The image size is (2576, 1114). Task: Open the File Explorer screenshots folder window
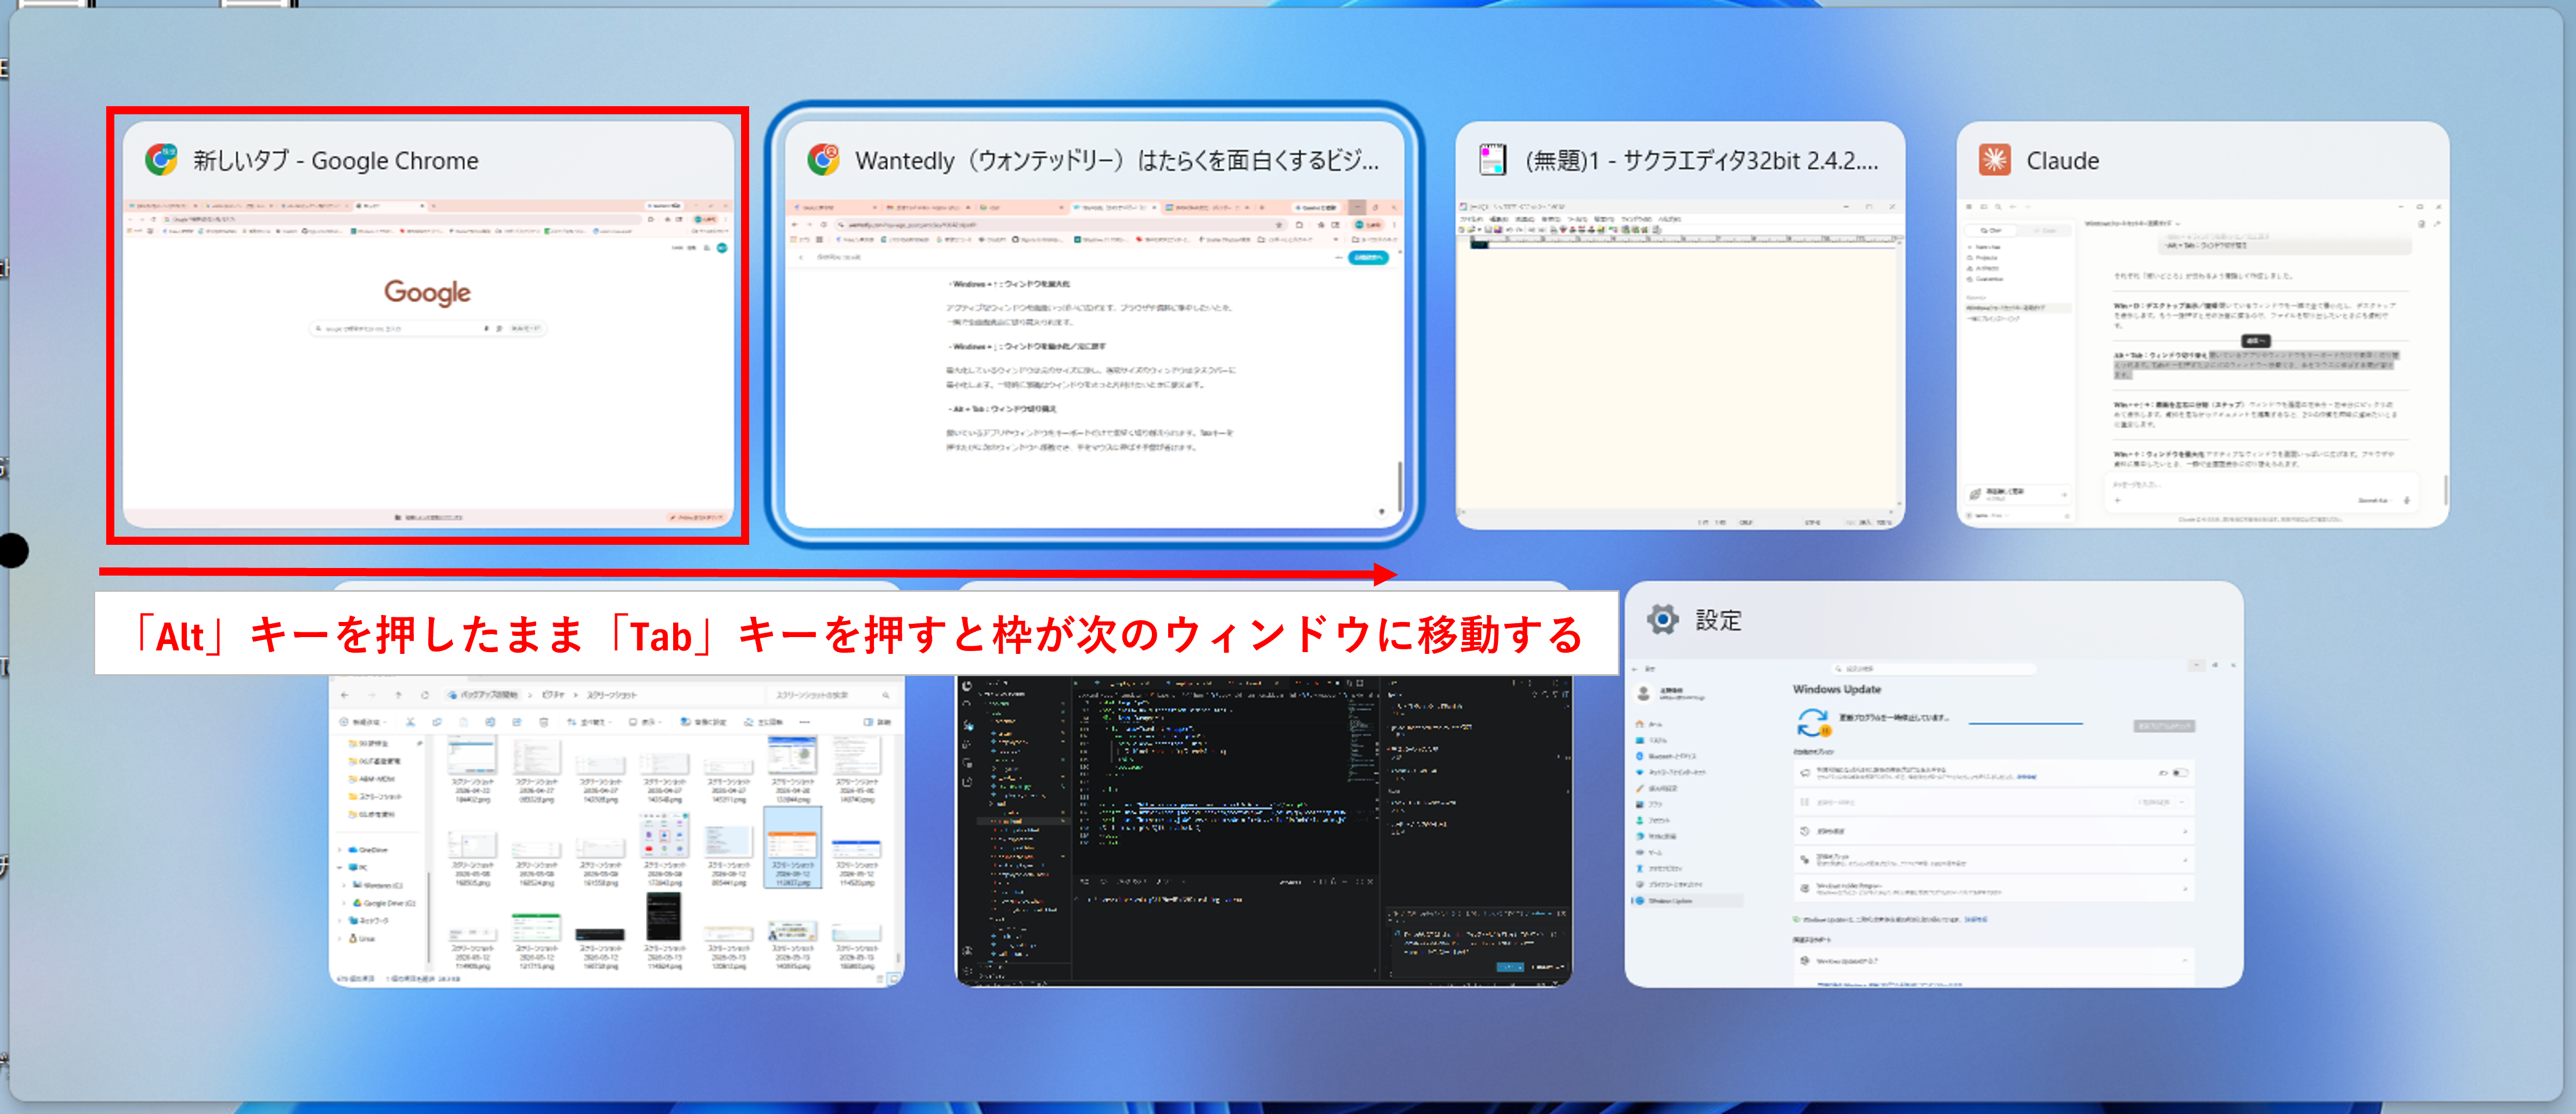pos(616,830)
